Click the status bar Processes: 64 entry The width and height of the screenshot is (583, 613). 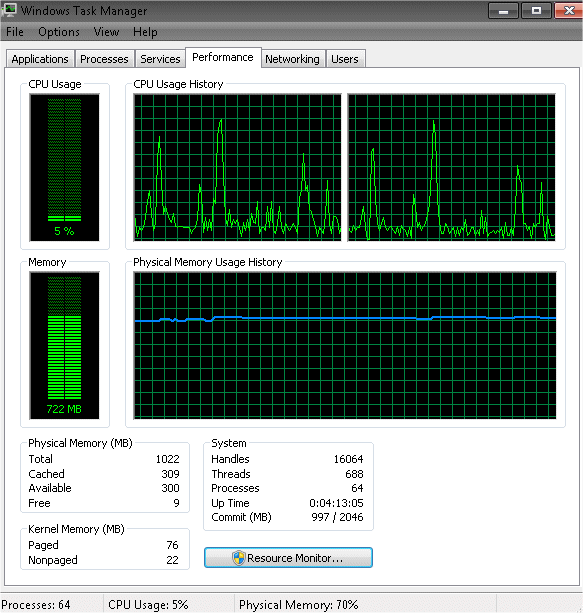36,605
